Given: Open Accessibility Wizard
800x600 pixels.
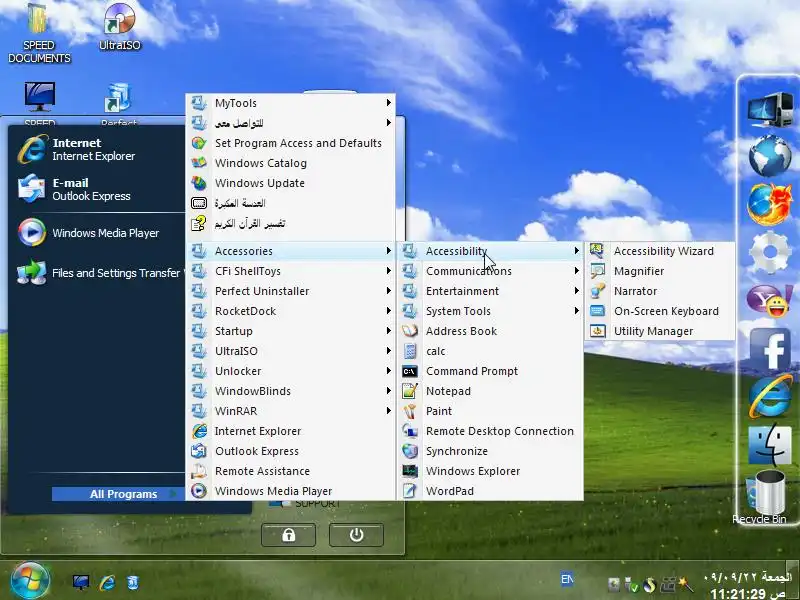Looking at the screenshot, I should pyautogui.click(x=659, y=251).
